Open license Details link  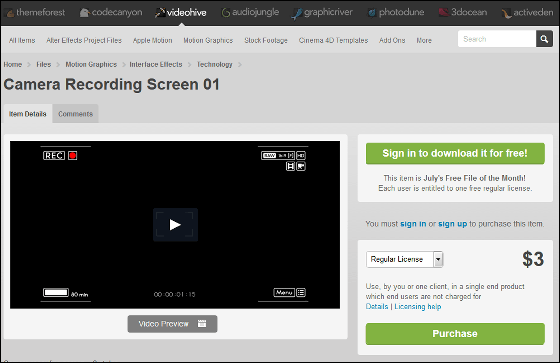tap(377, 307)
